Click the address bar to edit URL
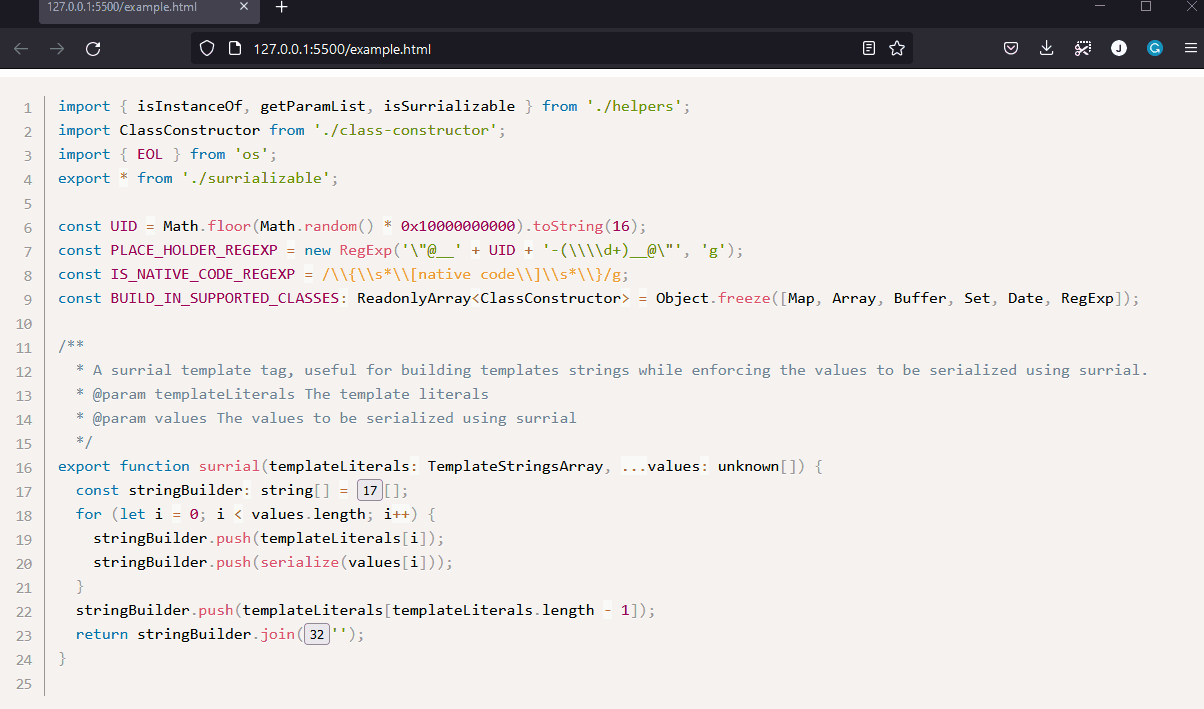 pyautogui.click(x=500, y=47)
